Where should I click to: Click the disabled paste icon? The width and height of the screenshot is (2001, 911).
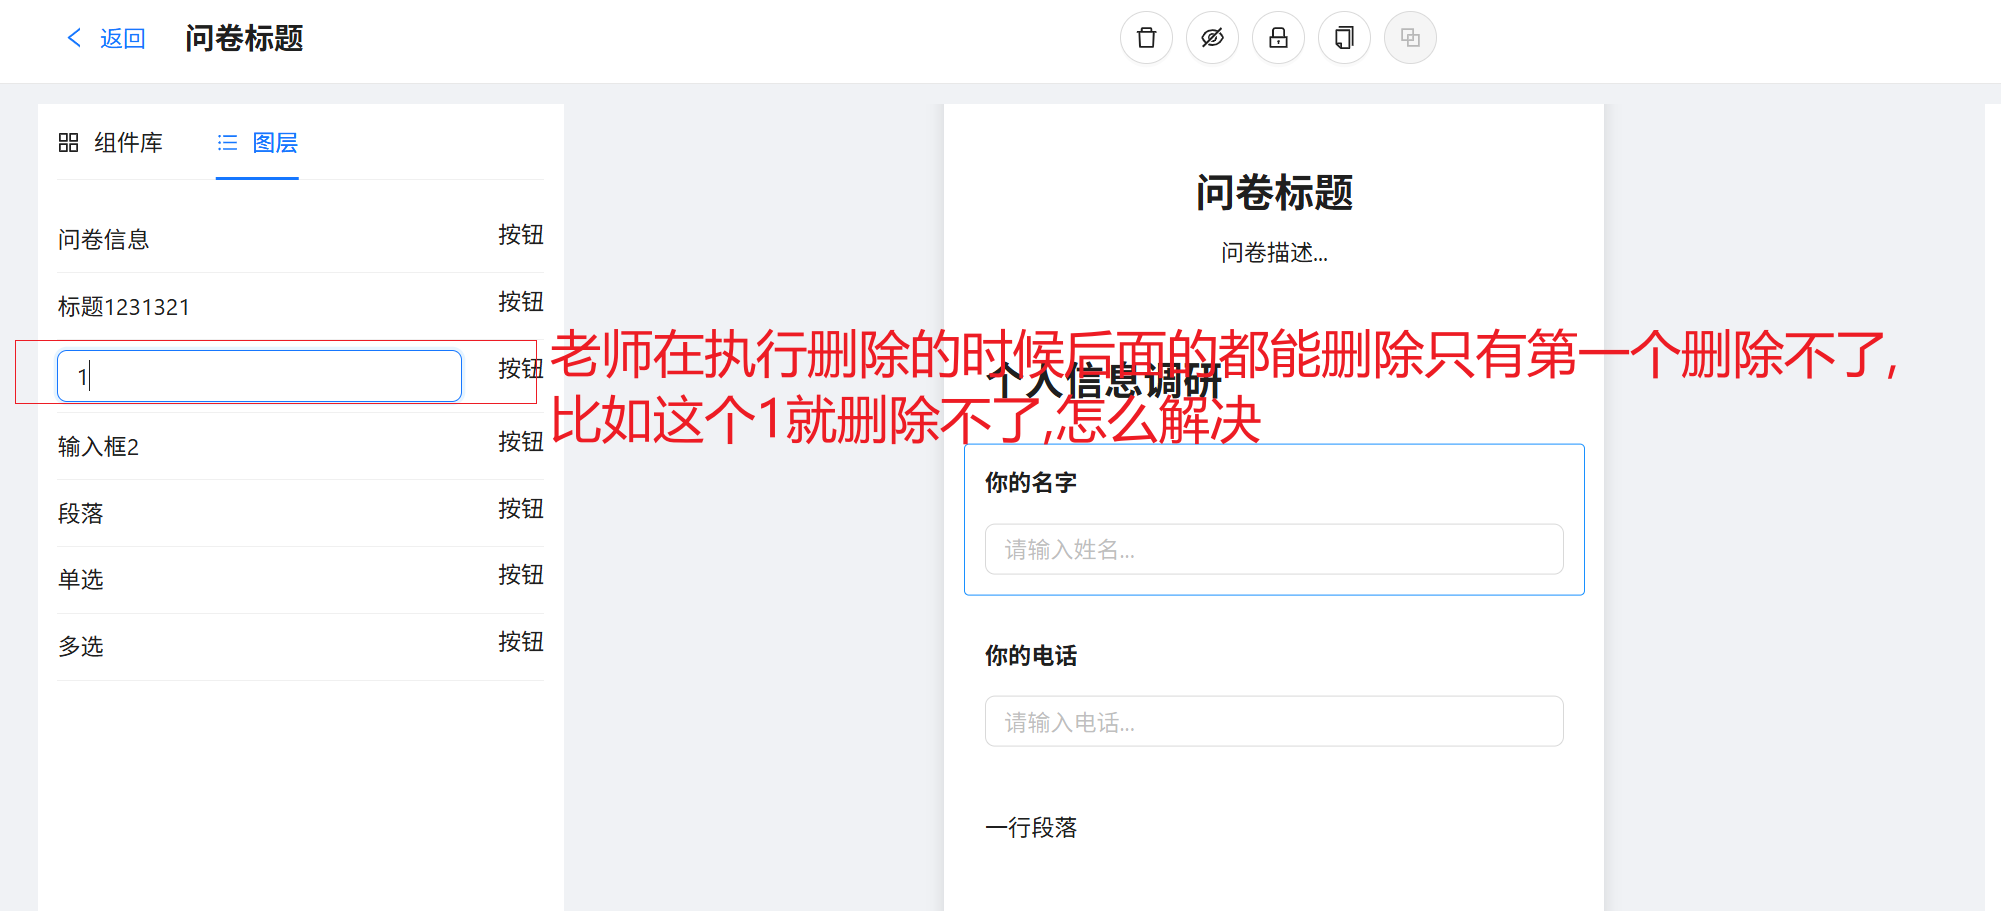[x=1410, y=38]
